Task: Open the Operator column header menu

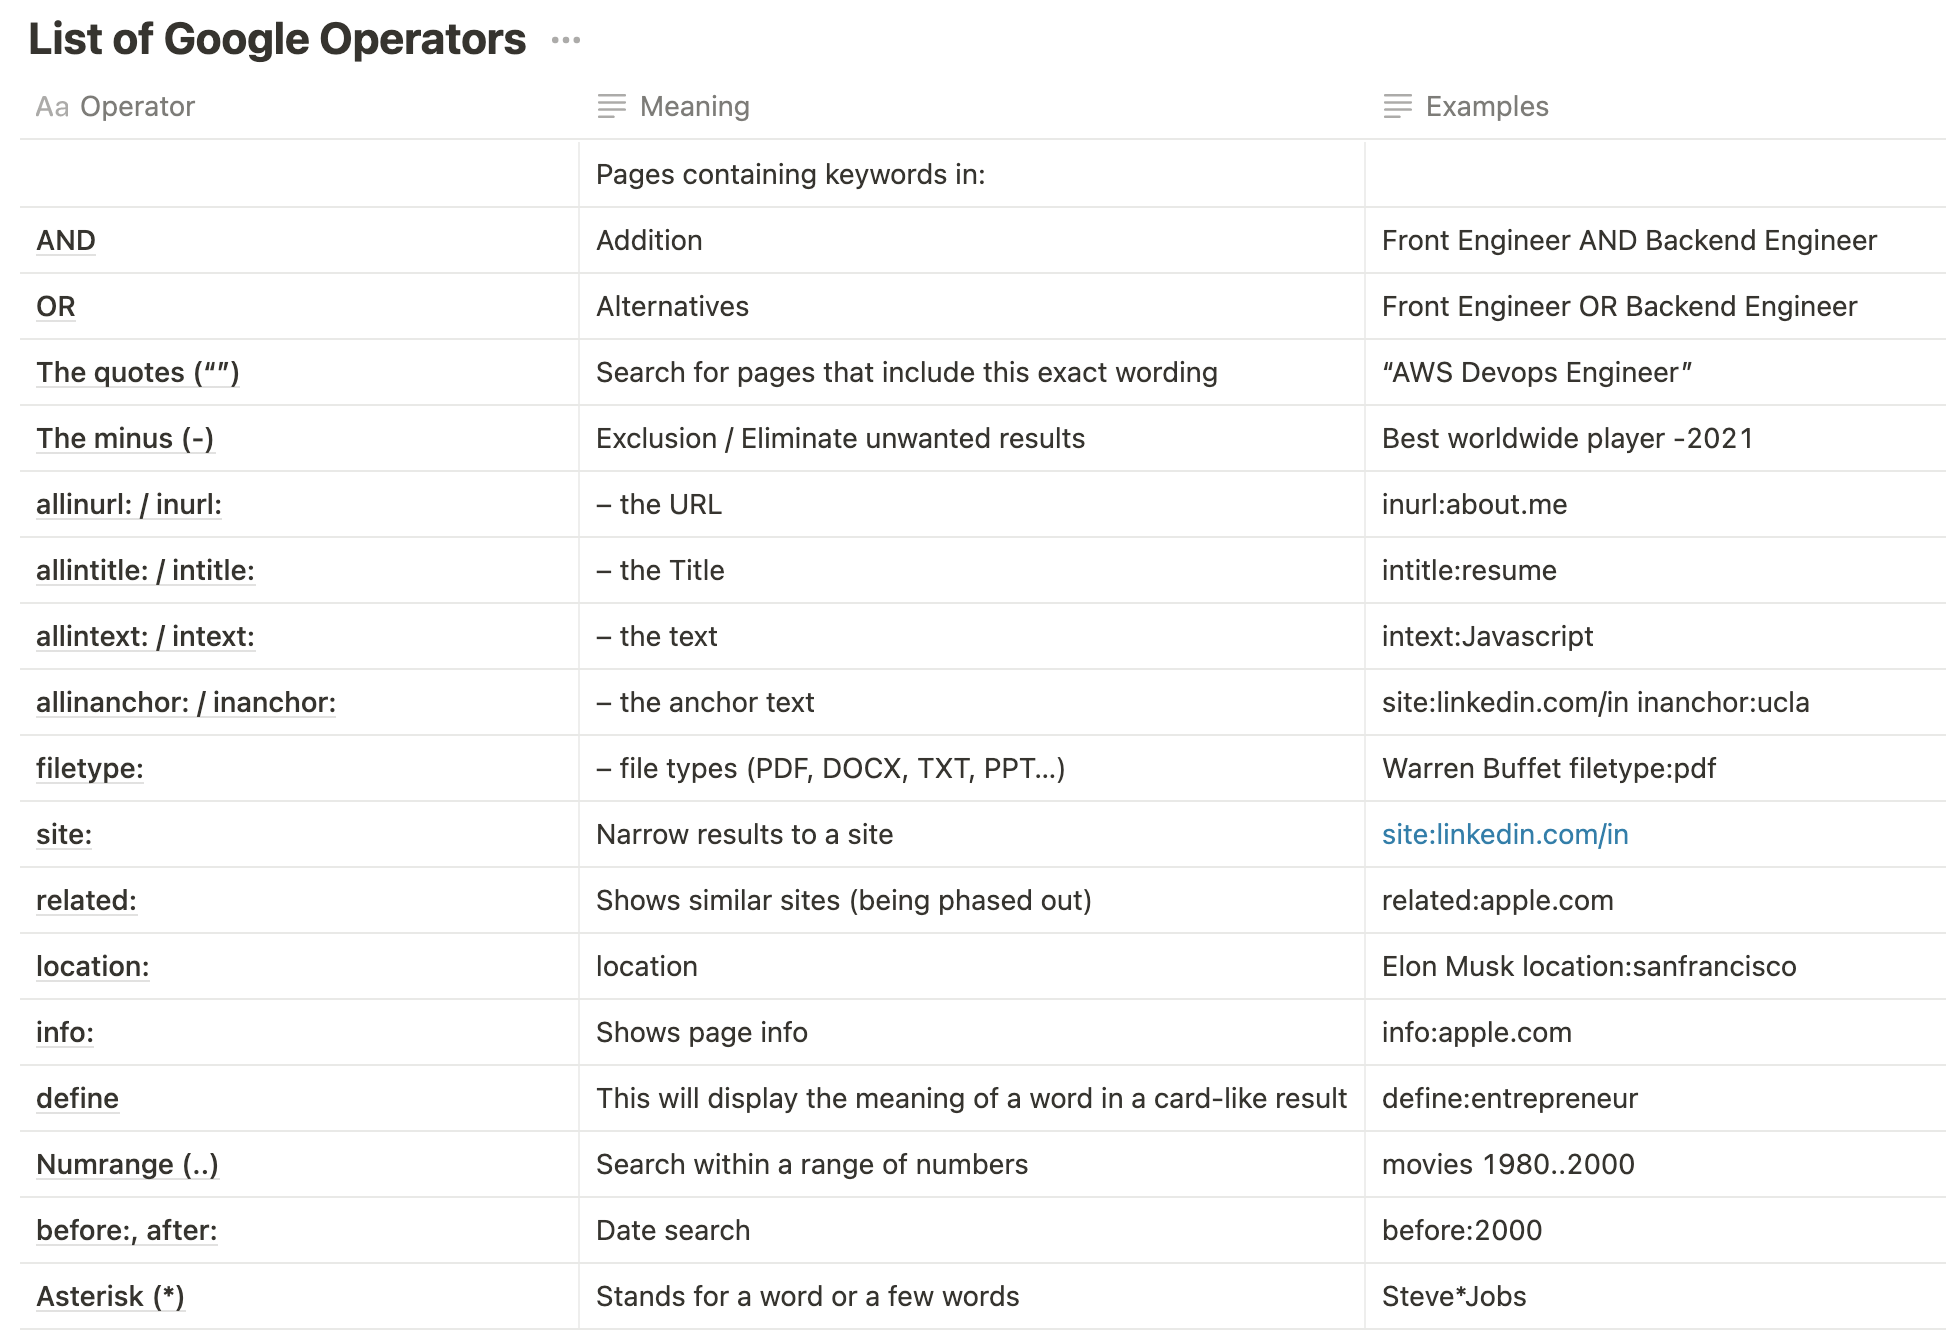Action: [x=137, y=107]
